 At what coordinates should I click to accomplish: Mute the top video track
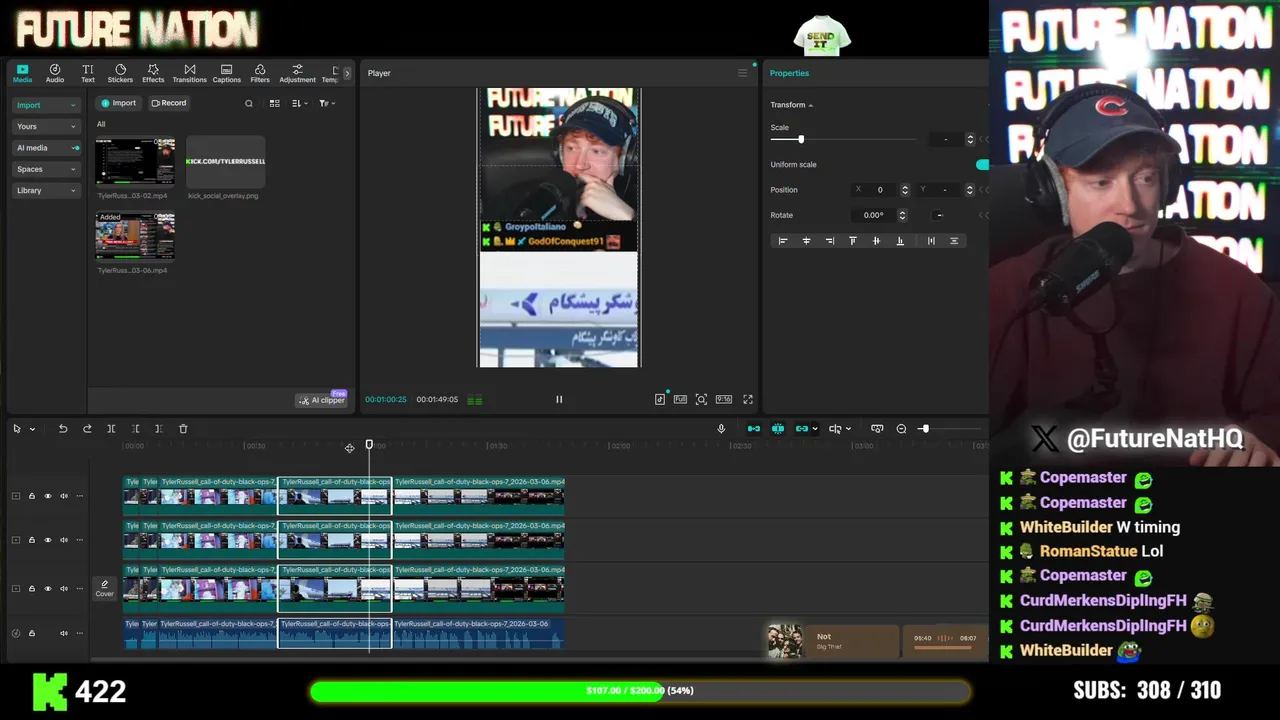64,496
